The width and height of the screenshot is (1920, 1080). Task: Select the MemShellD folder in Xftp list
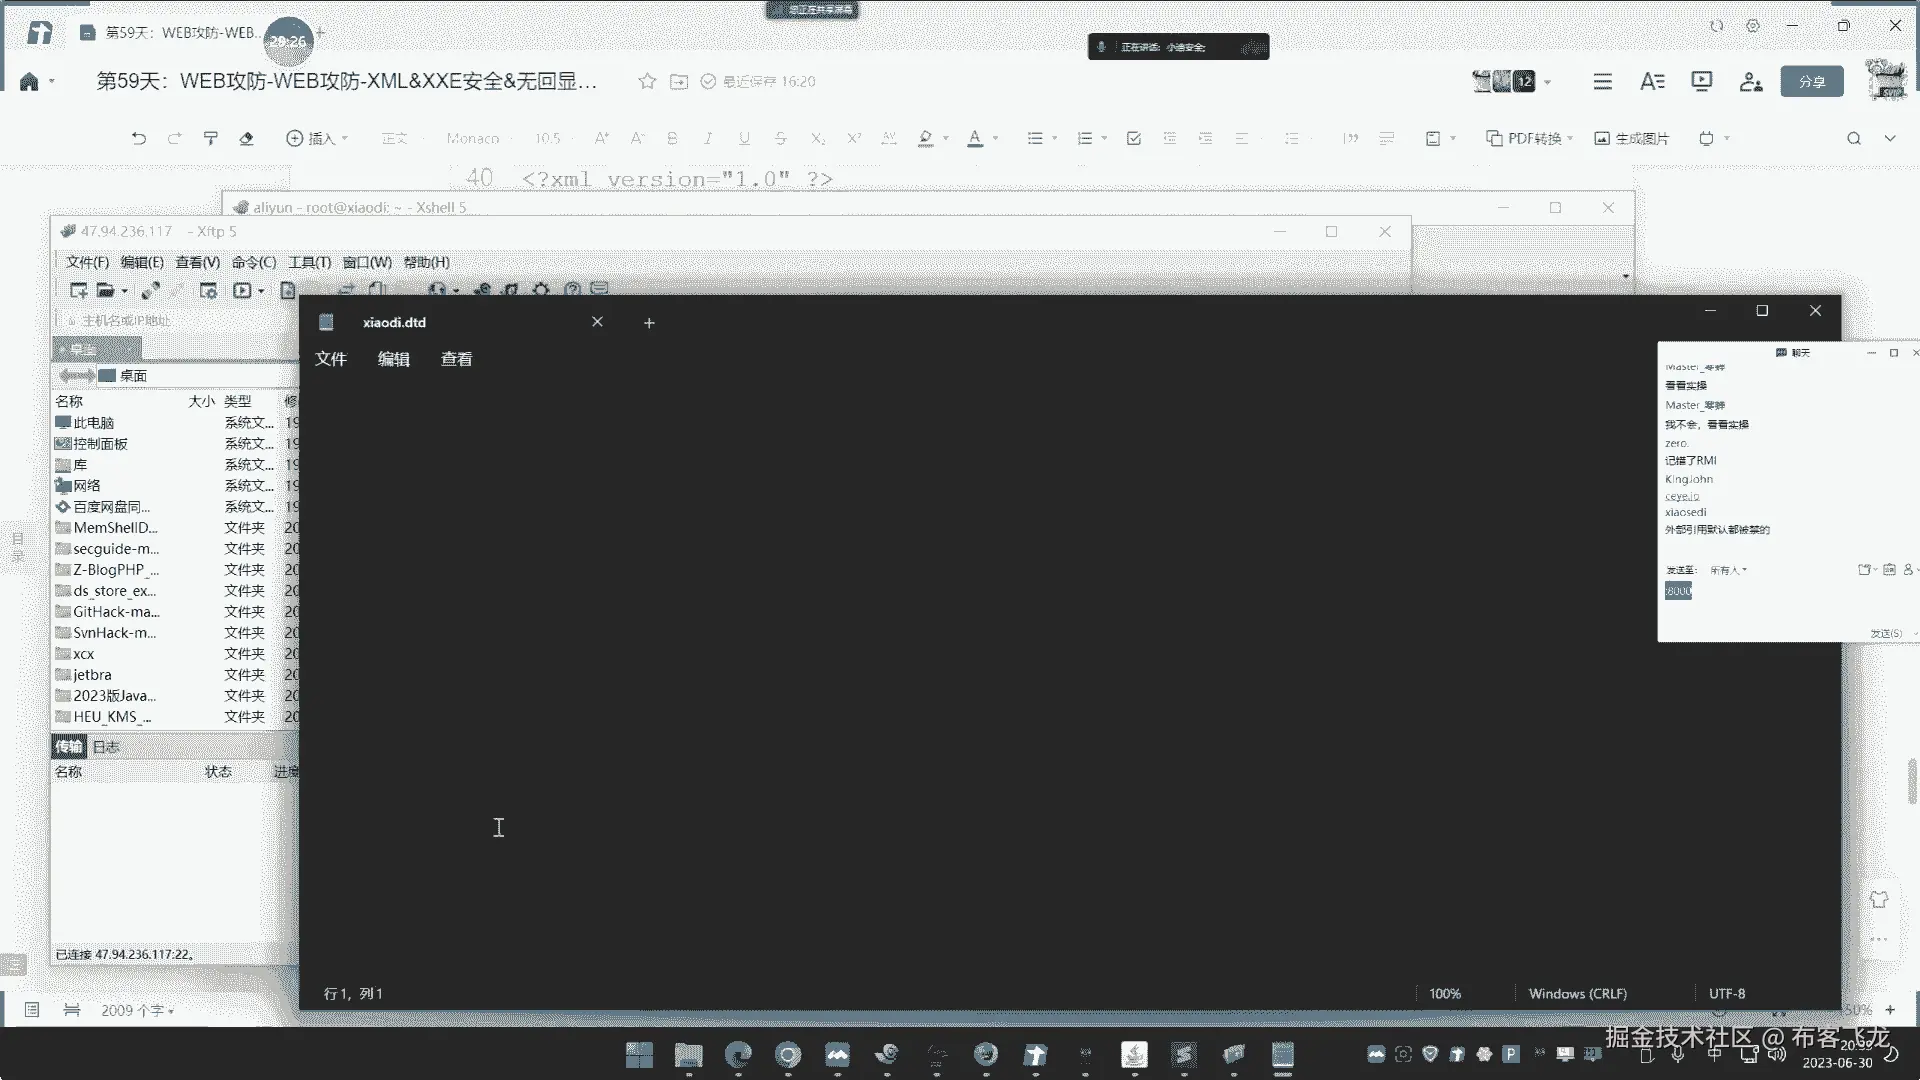tap(115, 527)
